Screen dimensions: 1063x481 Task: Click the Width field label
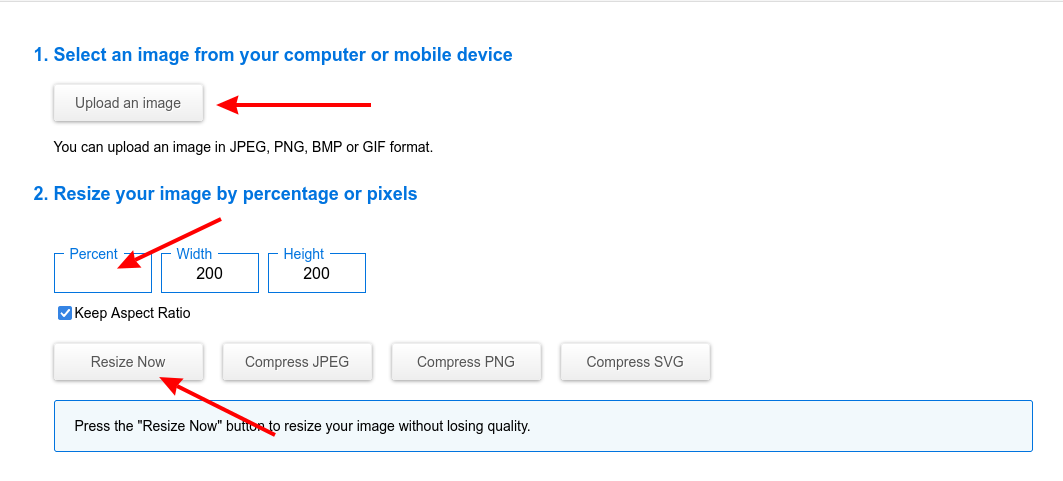(194, 254)
